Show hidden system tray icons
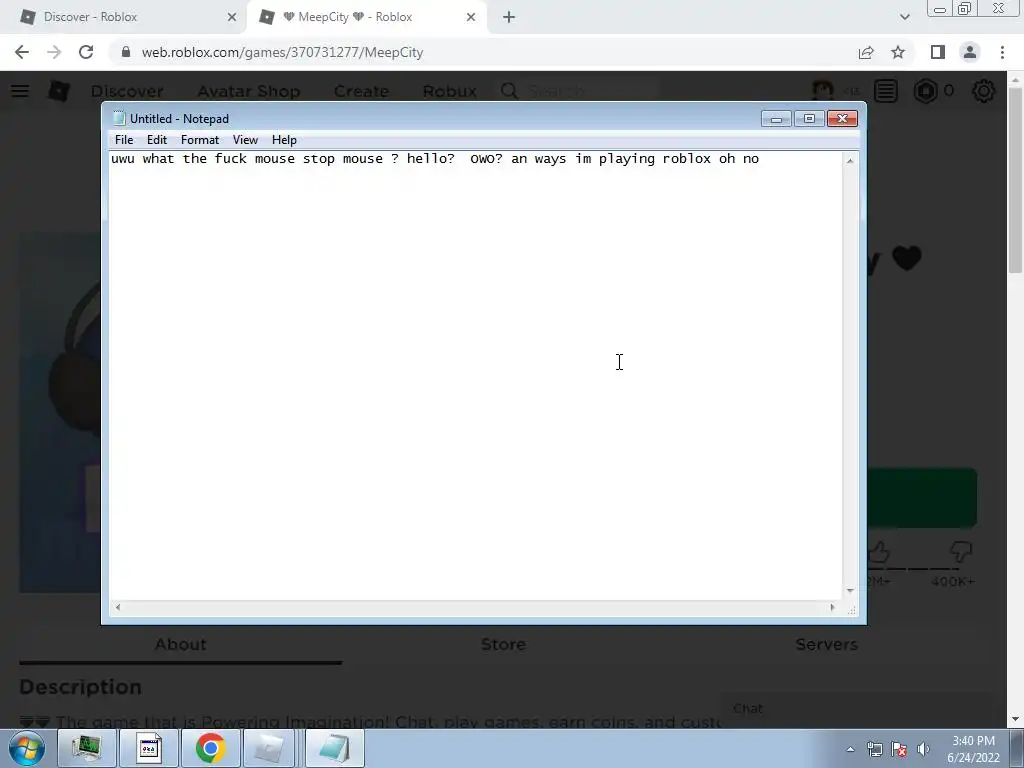 point(850,749)
